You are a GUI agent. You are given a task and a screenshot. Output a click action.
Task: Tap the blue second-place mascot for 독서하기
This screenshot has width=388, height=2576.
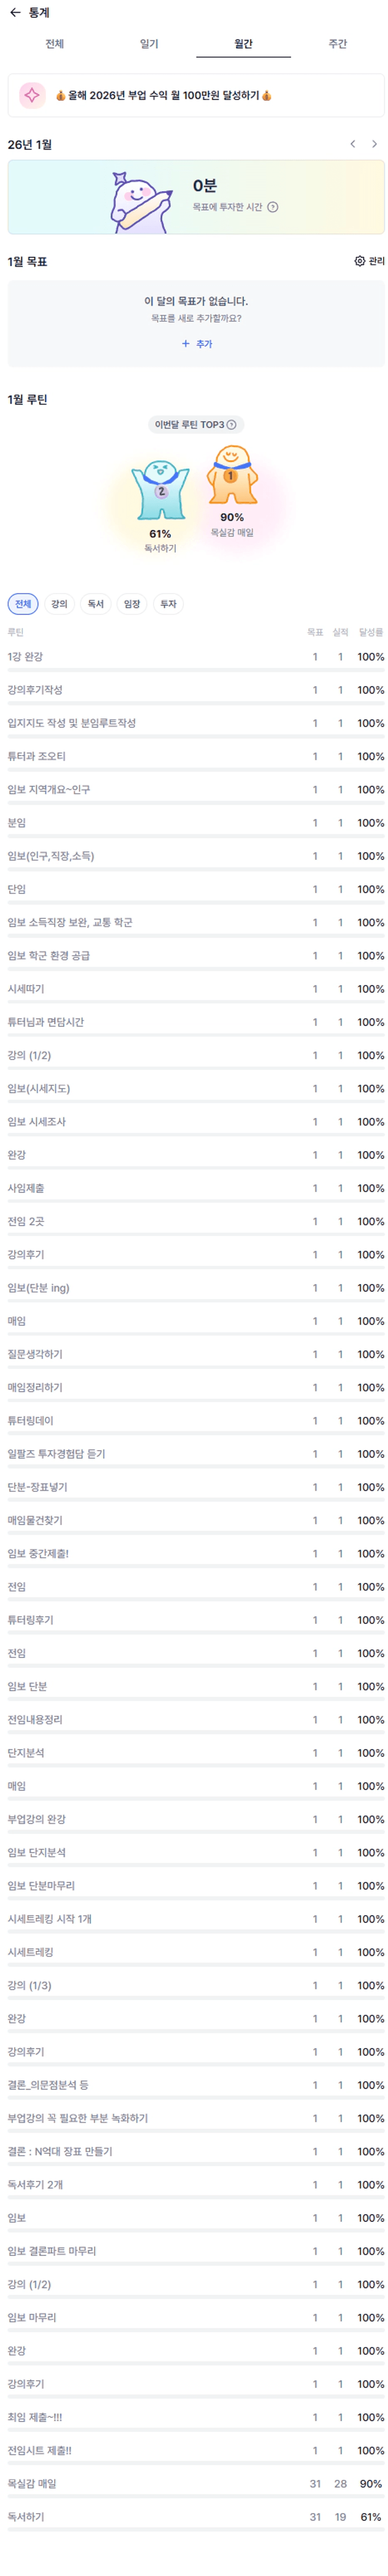point(160,490)
